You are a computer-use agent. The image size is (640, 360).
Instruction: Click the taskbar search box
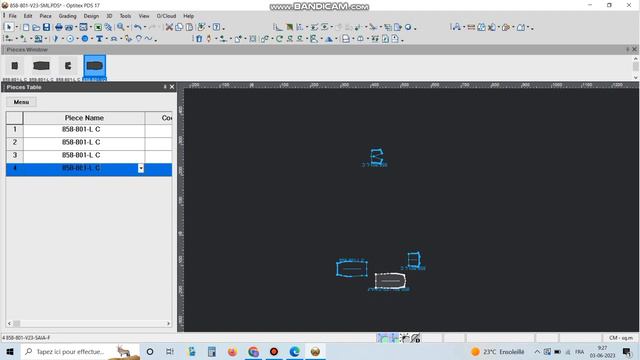click(80, 351)
